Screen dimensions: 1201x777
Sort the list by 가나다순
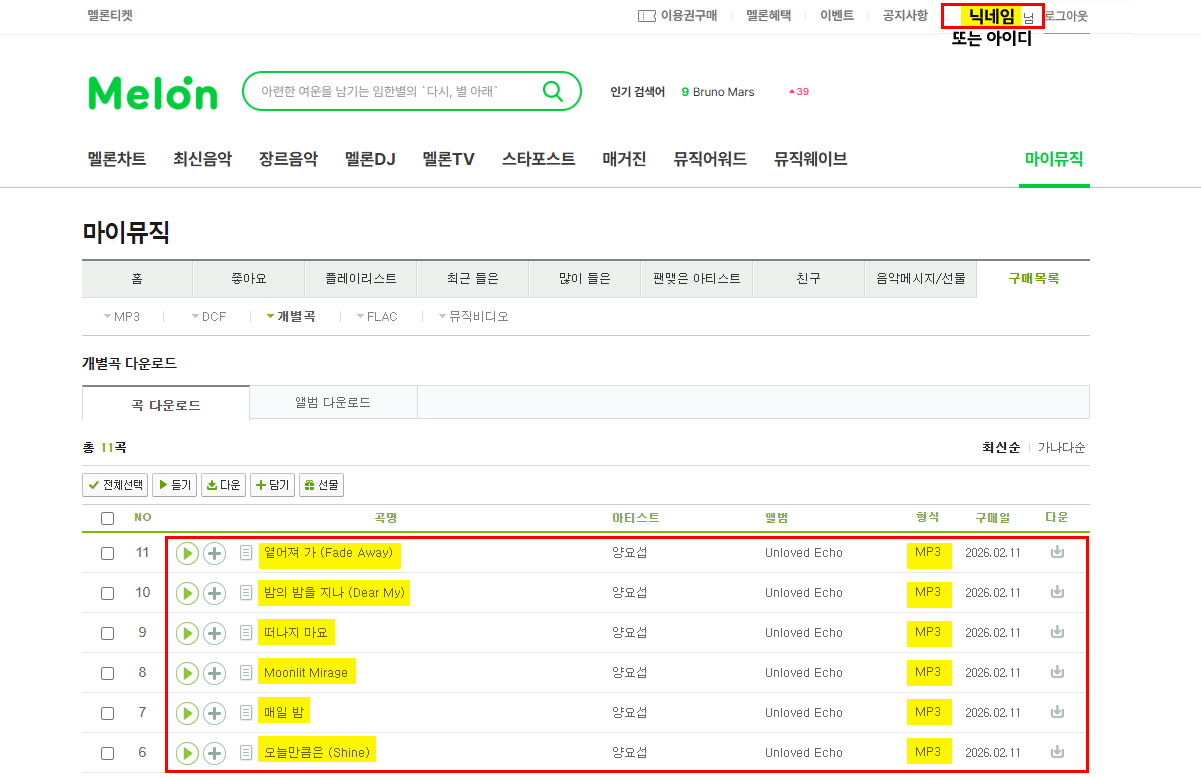[1061, 448]
